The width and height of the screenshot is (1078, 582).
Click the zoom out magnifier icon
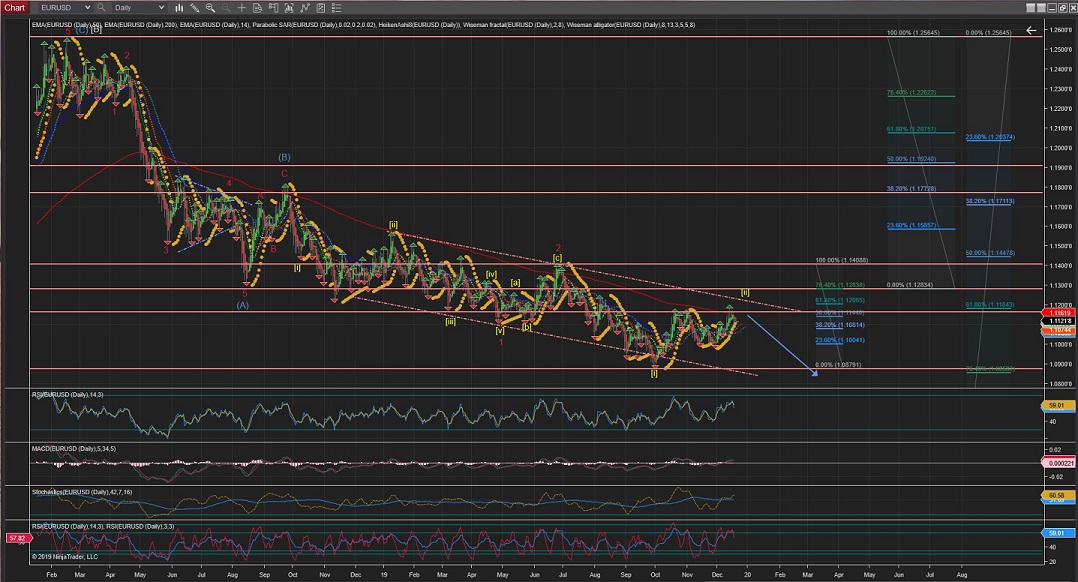point(225,7)
